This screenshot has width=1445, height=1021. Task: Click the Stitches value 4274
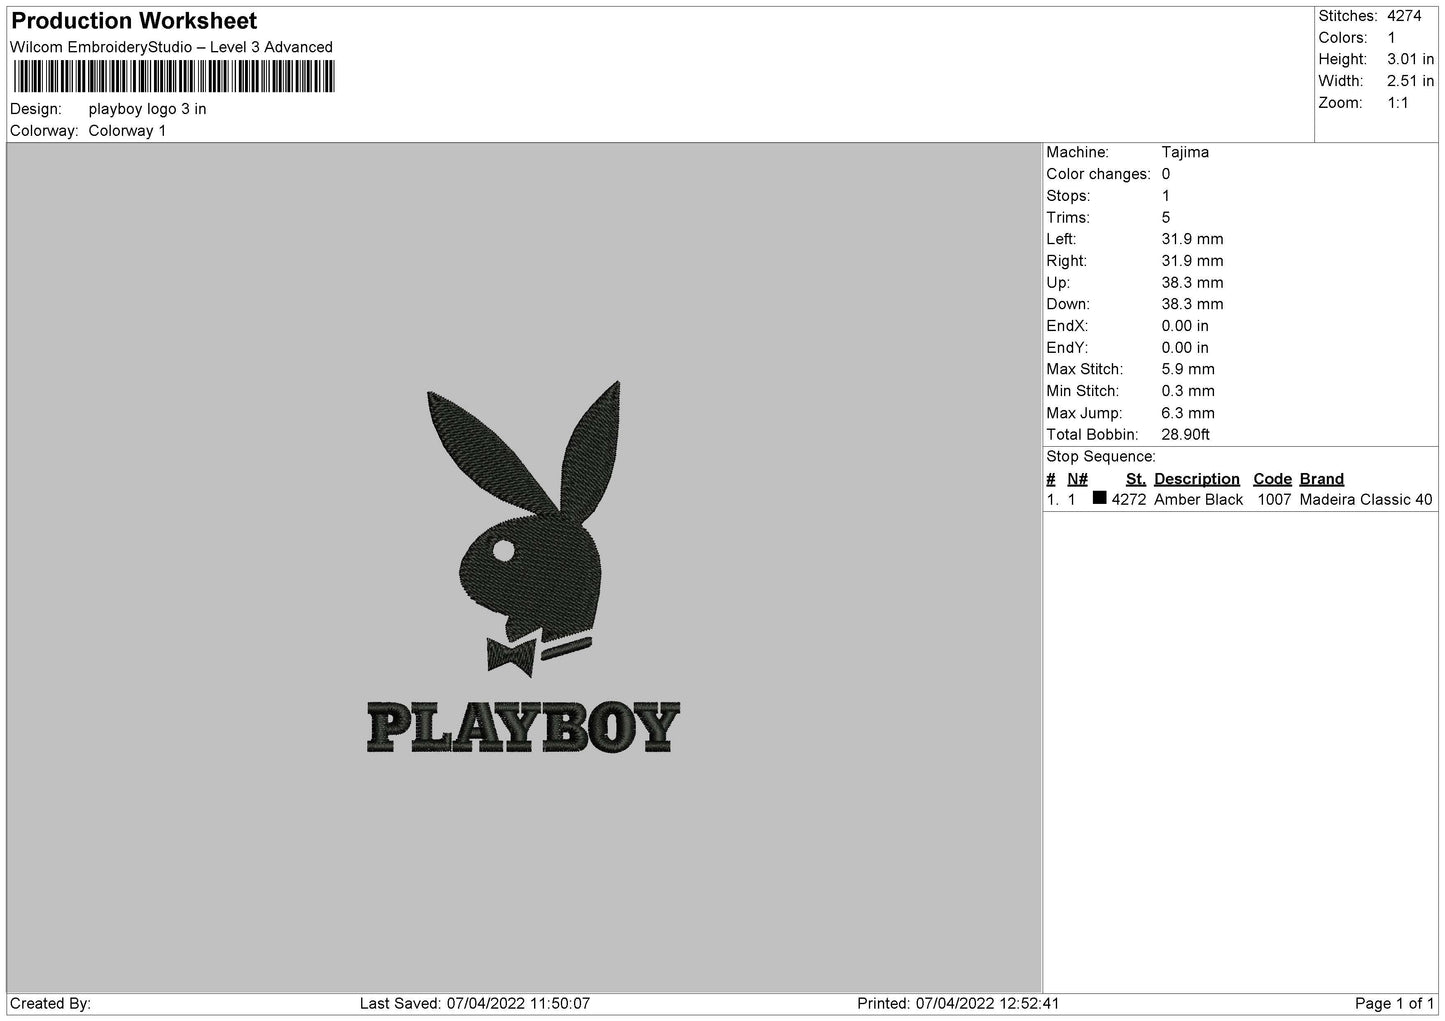click(1404, 16)
